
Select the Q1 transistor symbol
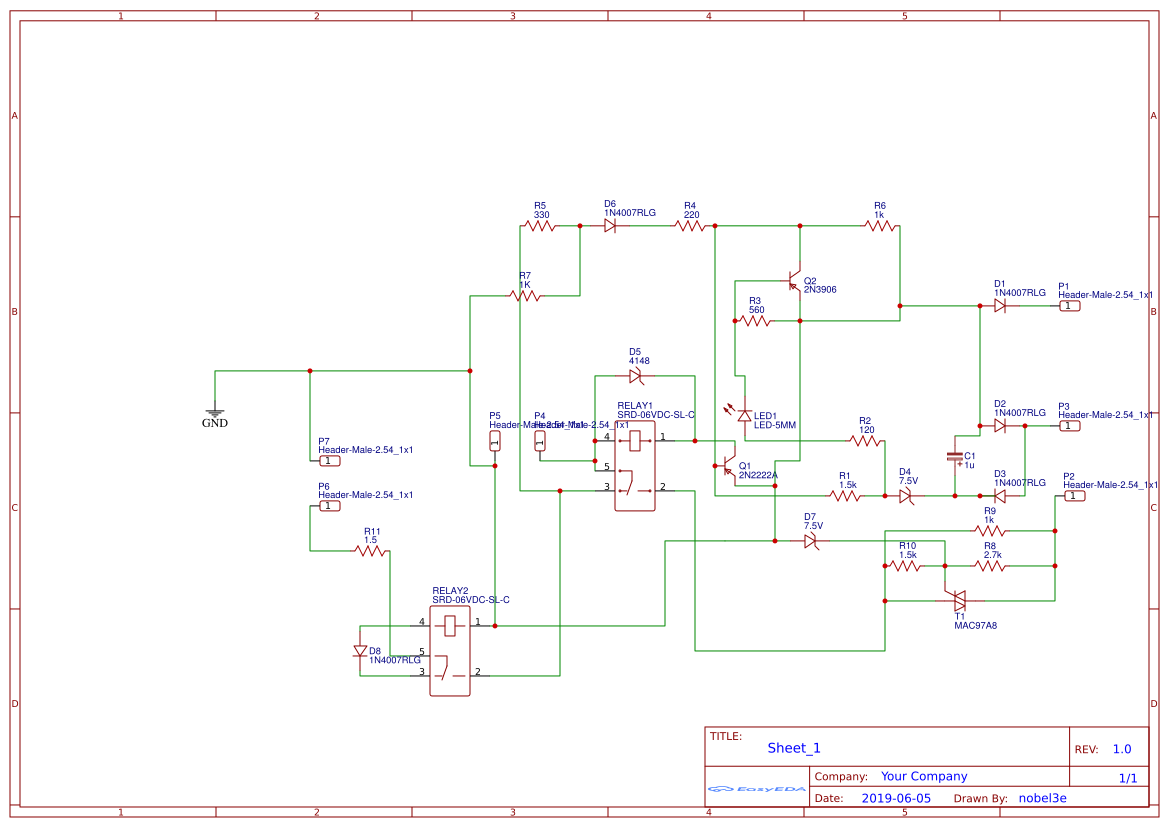(x=728, y=467)
